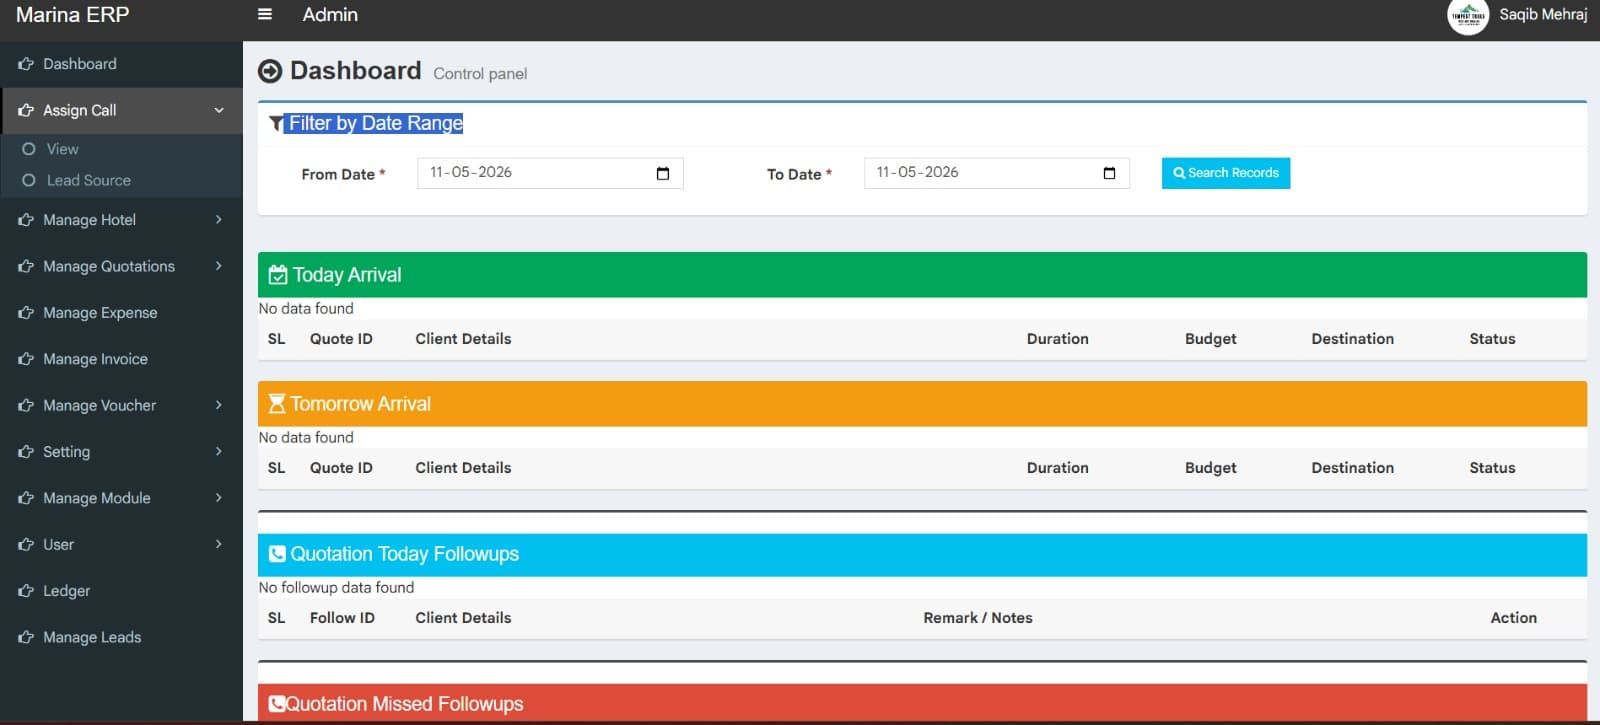The image size is (1600, 725).
Task: Click the Manage Invoice hand icon
Action: 26,359
